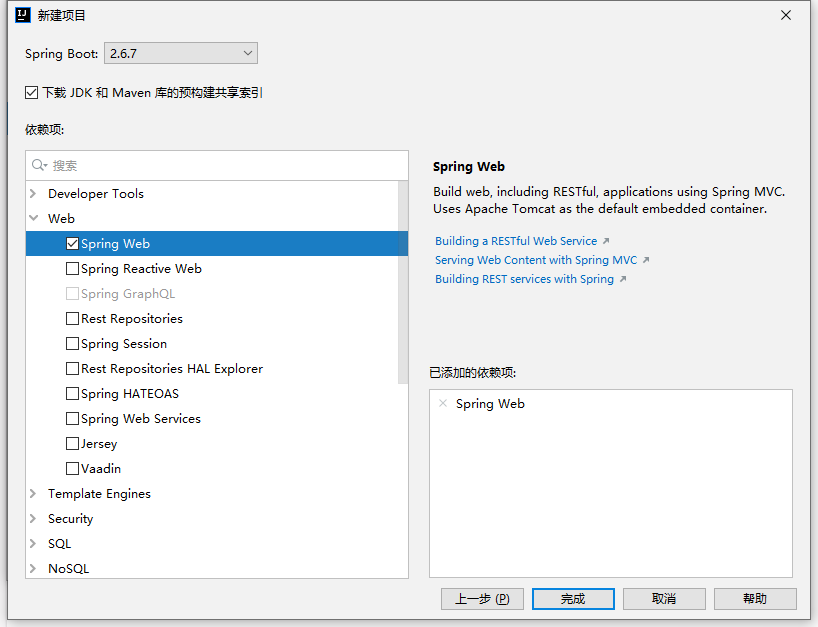Enable the Rest Repositories dependency checkbox

72,319
